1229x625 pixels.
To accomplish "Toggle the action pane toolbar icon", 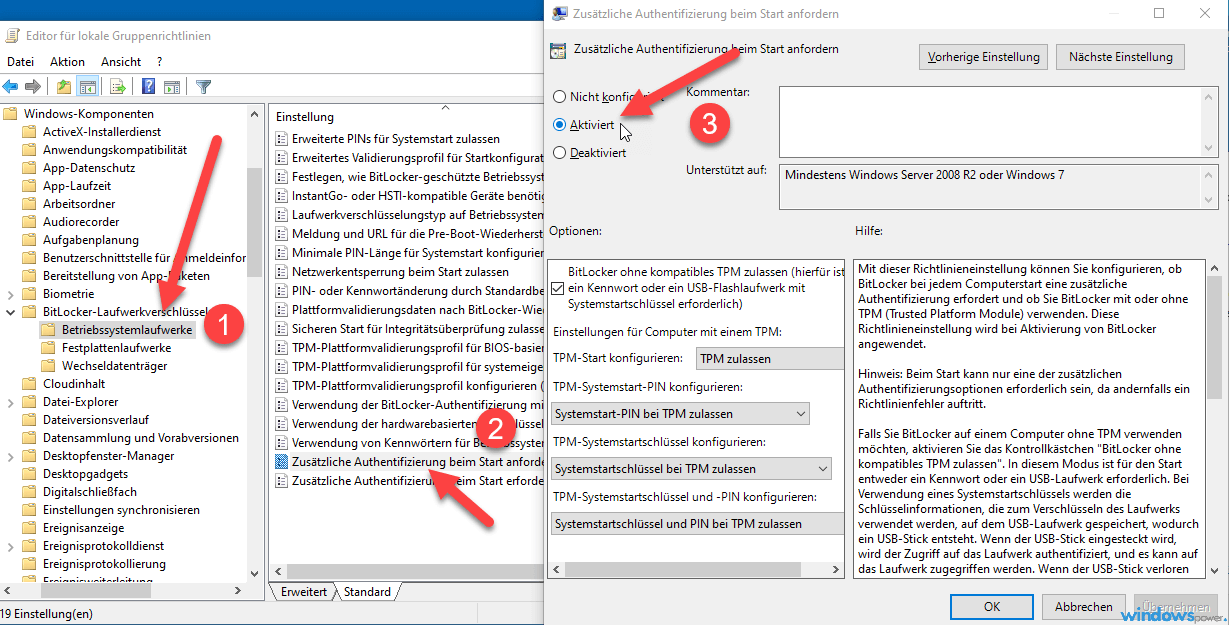I will (171, 87).
